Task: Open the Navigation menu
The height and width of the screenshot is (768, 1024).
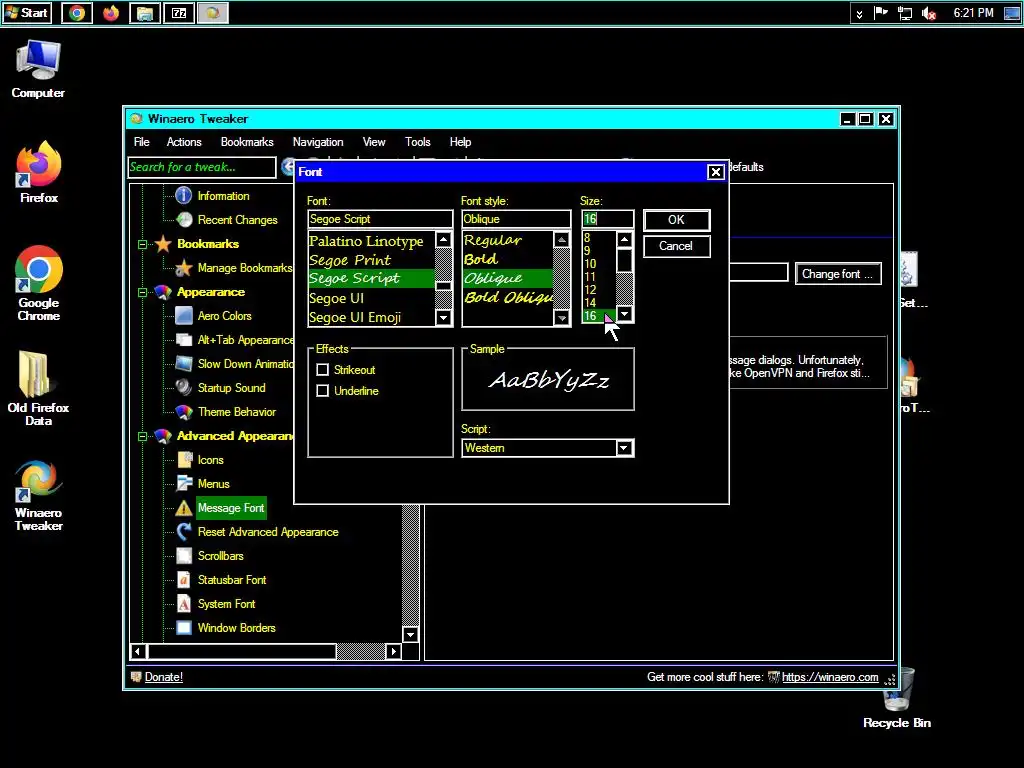Action: (x=318, y=142)
